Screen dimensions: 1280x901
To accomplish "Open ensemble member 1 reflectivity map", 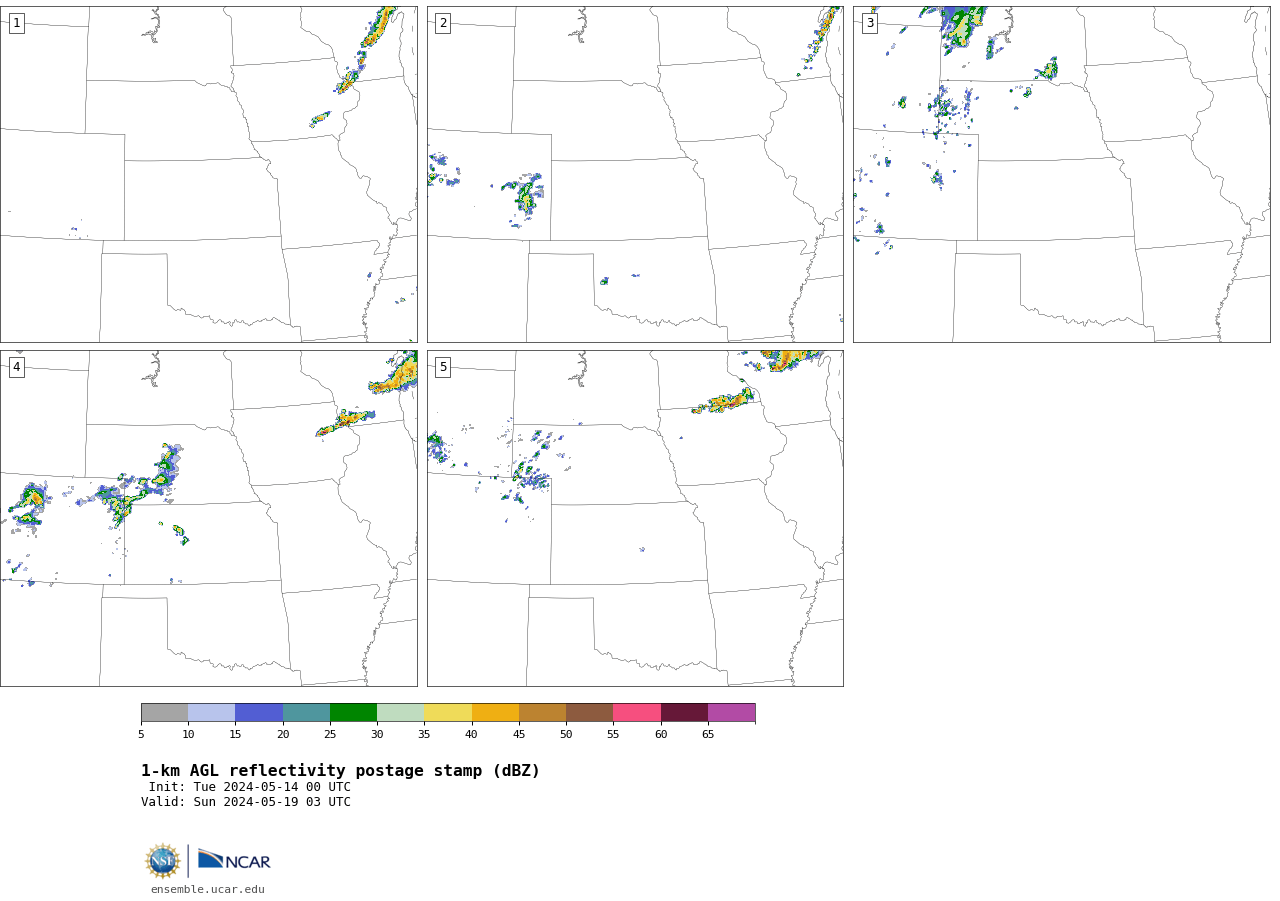I will click(208, 174).
